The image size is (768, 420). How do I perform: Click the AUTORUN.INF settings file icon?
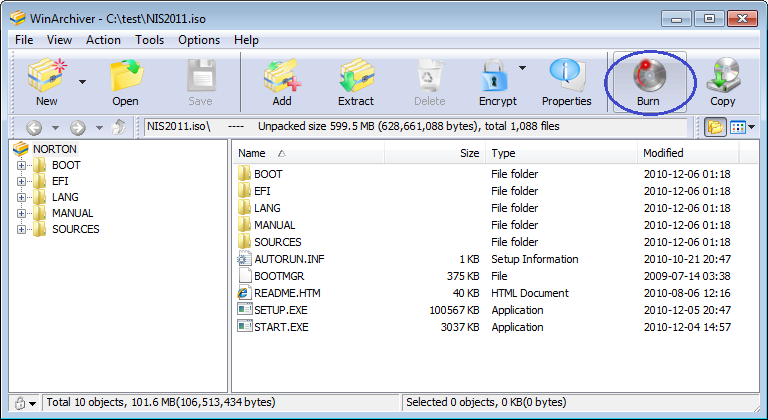(244, 259)
